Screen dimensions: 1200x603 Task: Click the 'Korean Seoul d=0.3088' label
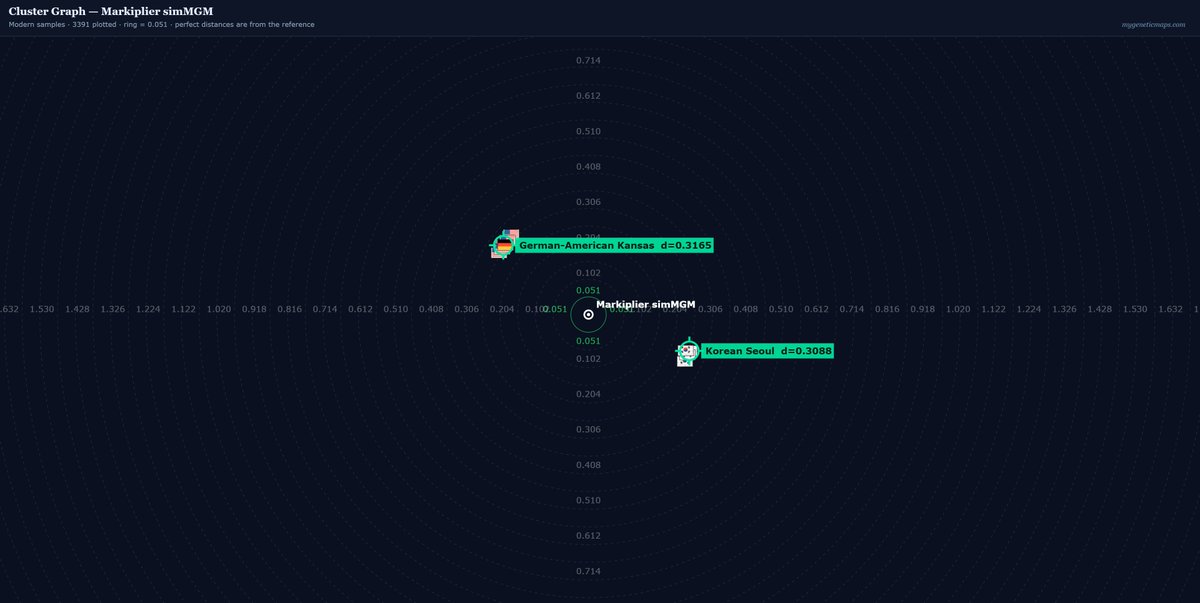coord(768,351)
